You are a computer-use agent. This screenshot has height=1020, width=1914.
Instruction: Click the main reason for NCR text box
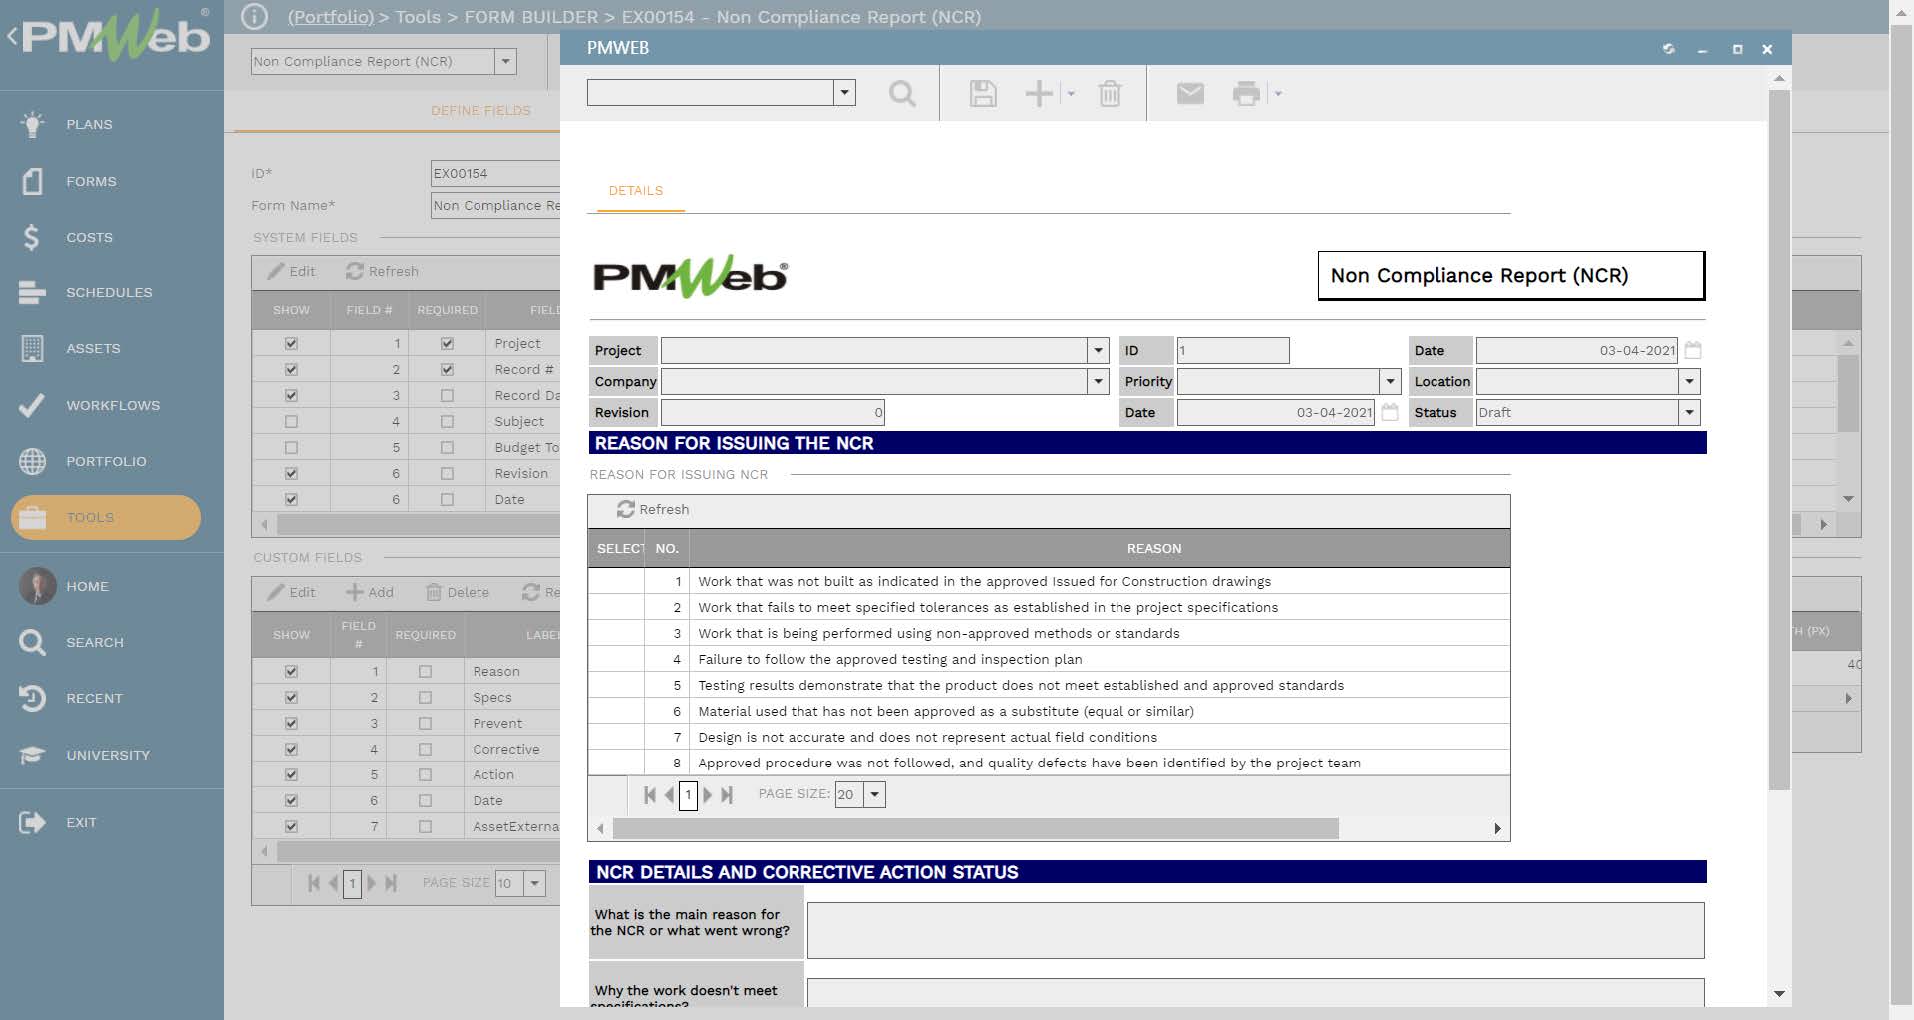(1255, 930)
